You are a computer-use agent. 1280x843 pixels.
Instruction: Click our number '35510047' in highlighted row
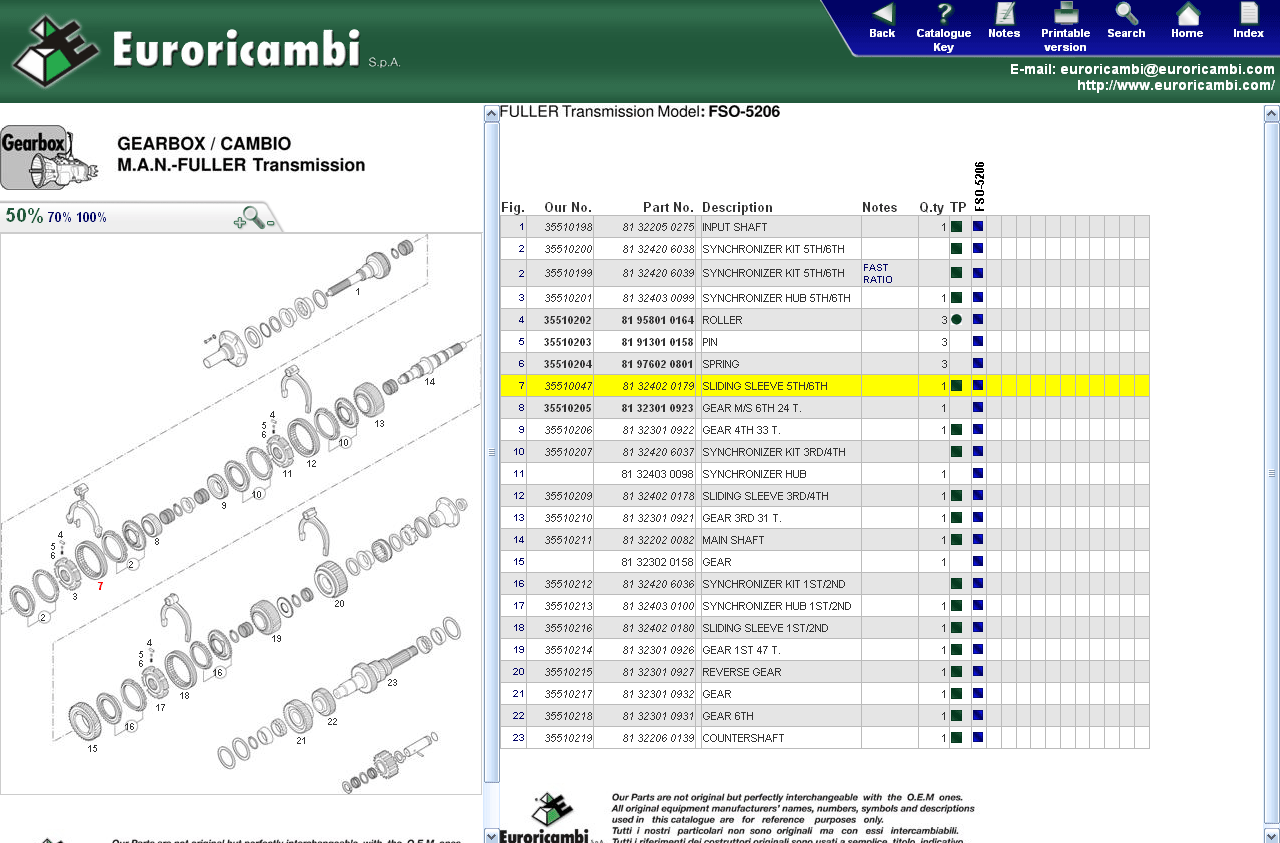pyautogui.click(x=568, y=386)
